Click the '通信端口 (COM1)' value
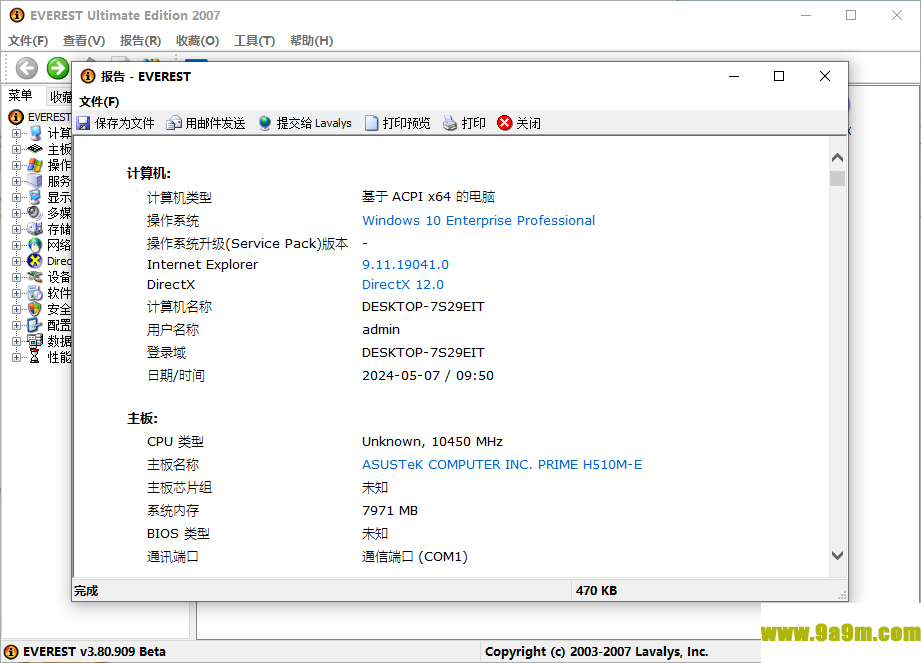The height and width of the screenshot is (663, 921). click(415, 557)
